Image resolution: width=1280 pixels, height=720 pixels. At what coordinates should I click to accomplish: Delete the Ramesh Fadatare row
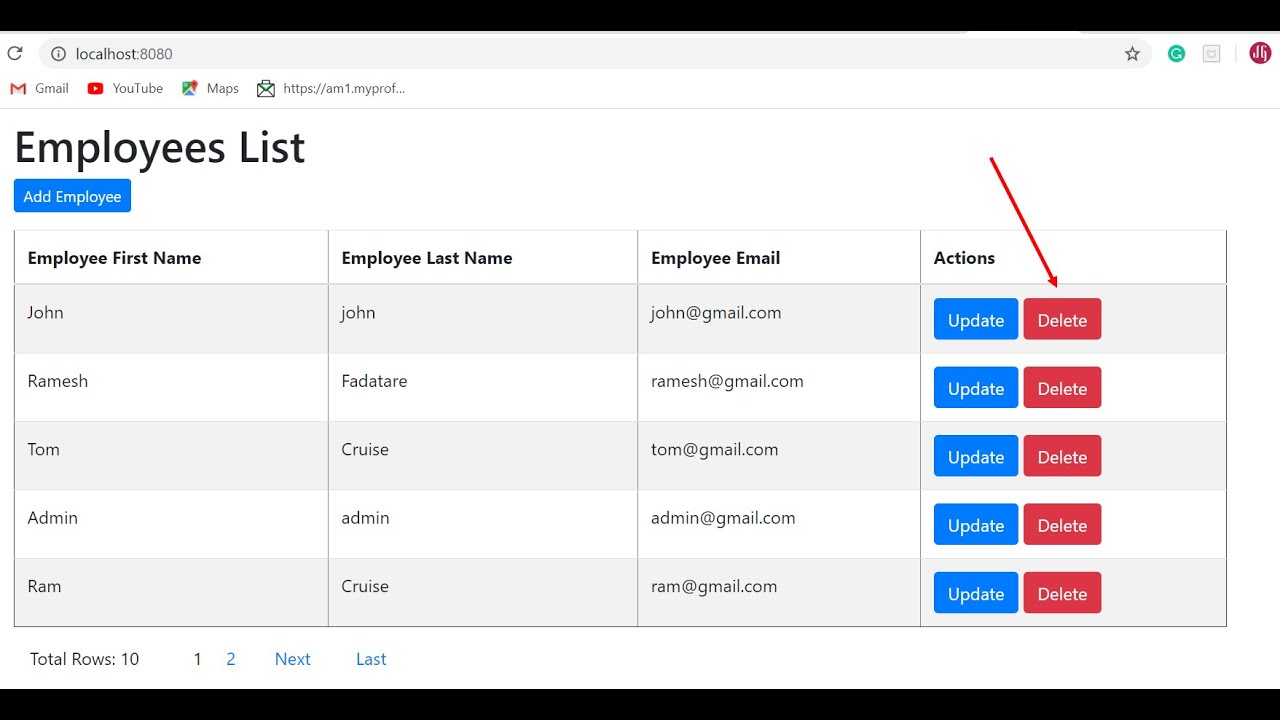(x=1062, y=388)
